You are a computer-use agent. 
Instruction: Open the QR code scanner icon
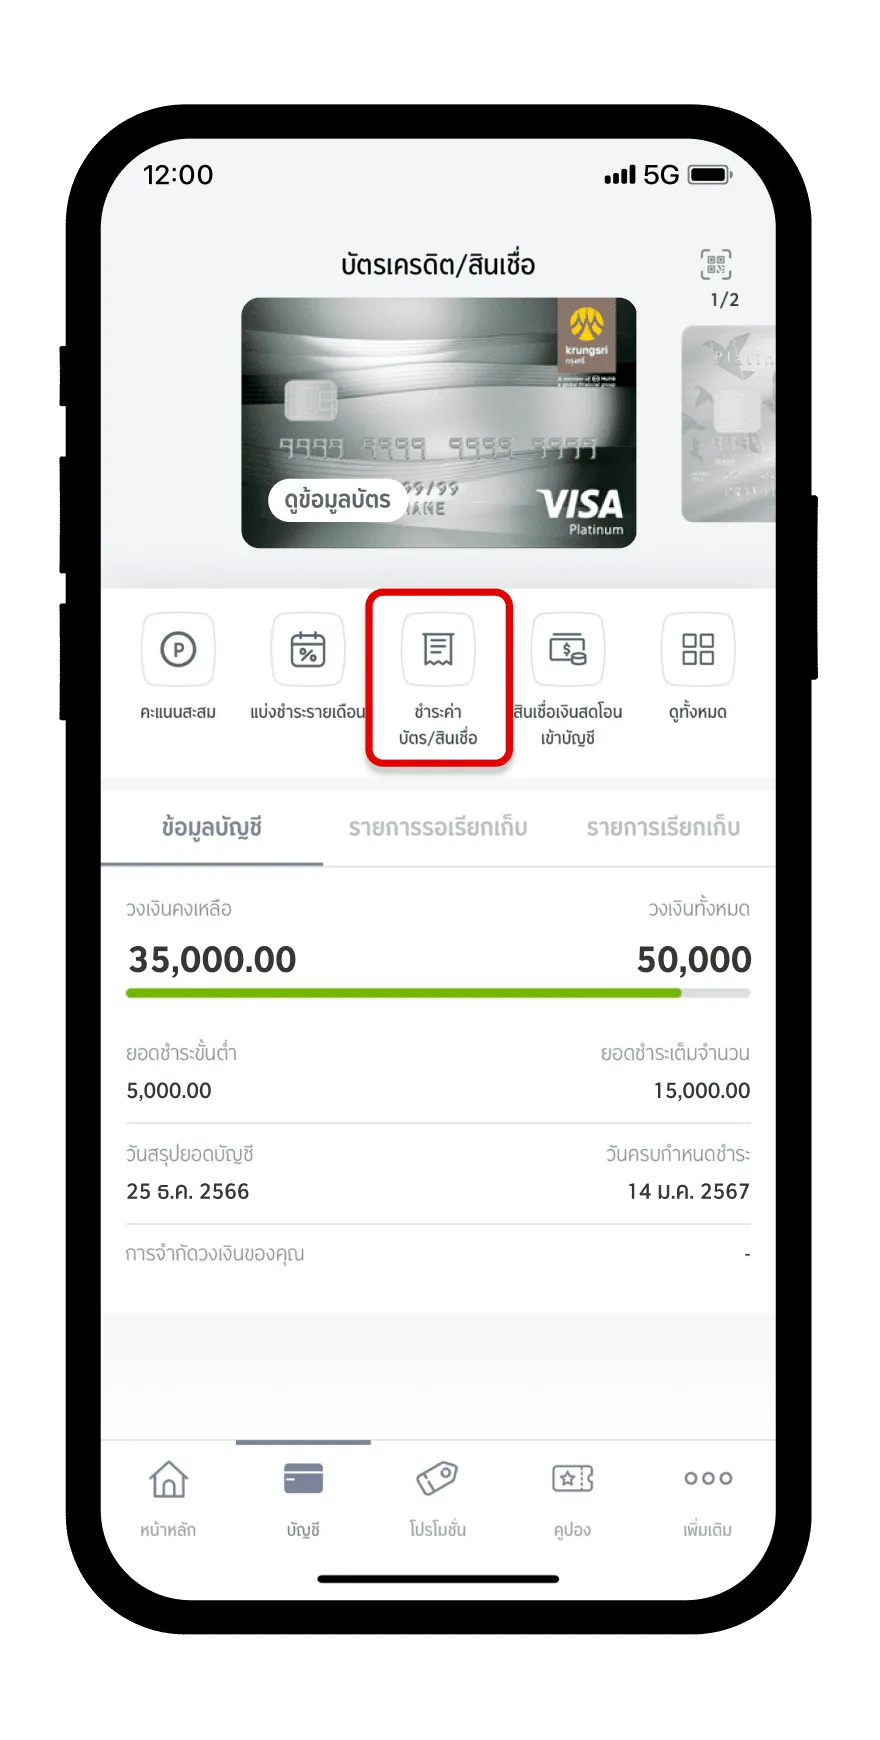tap(715, 265)
